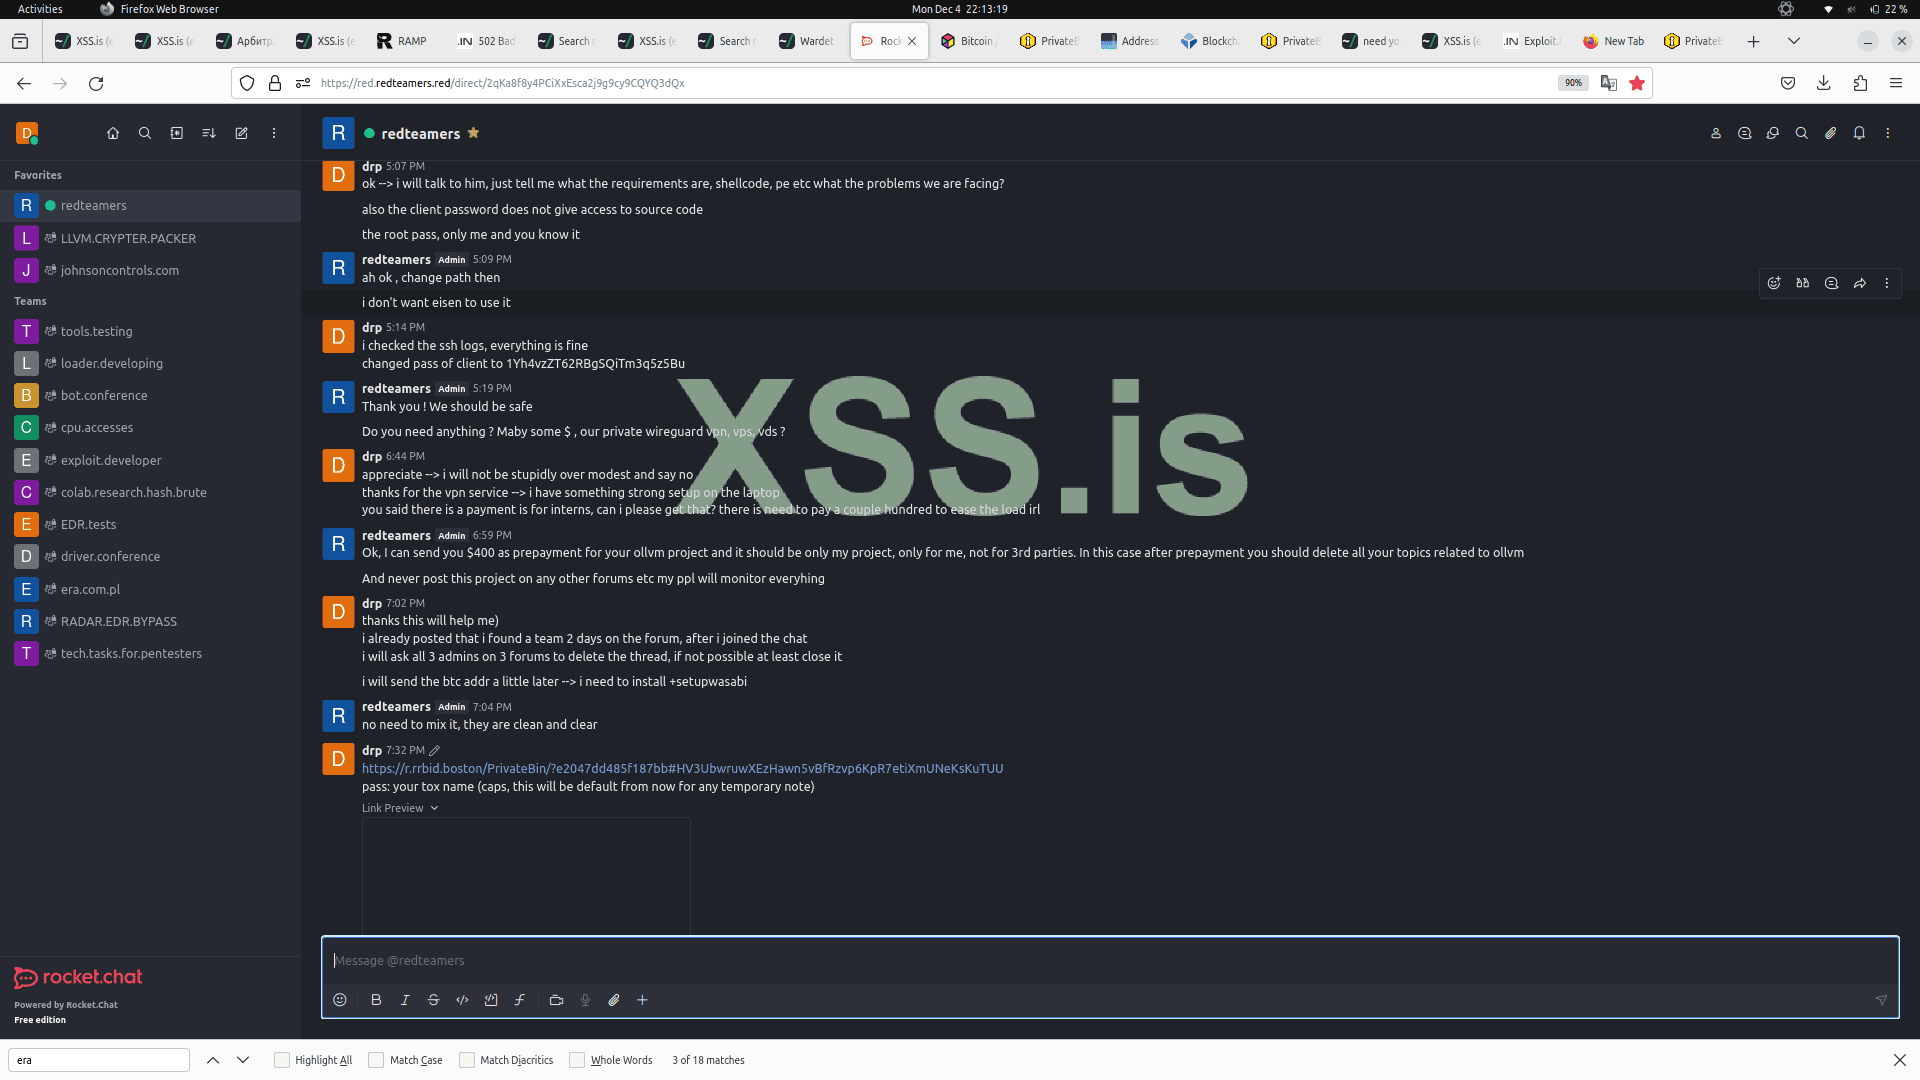Collapse the Link Preview chevron

(x=434, y=808)
